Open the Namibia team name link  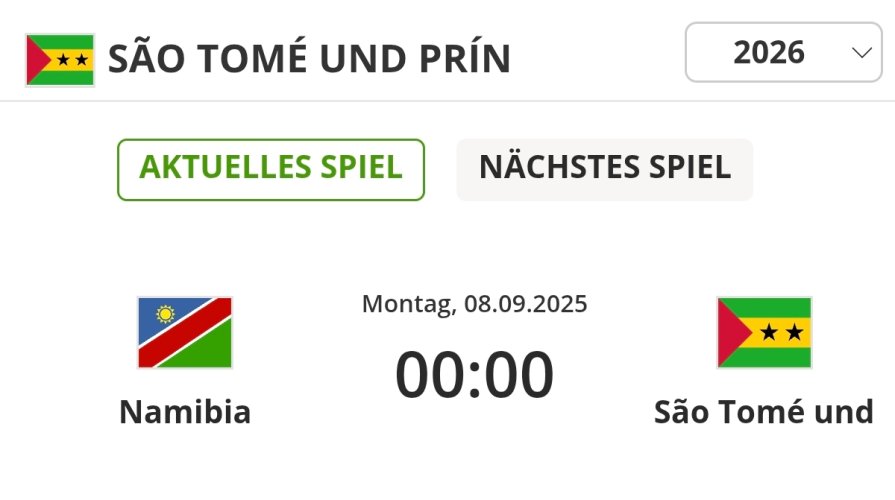coord(185,412)
